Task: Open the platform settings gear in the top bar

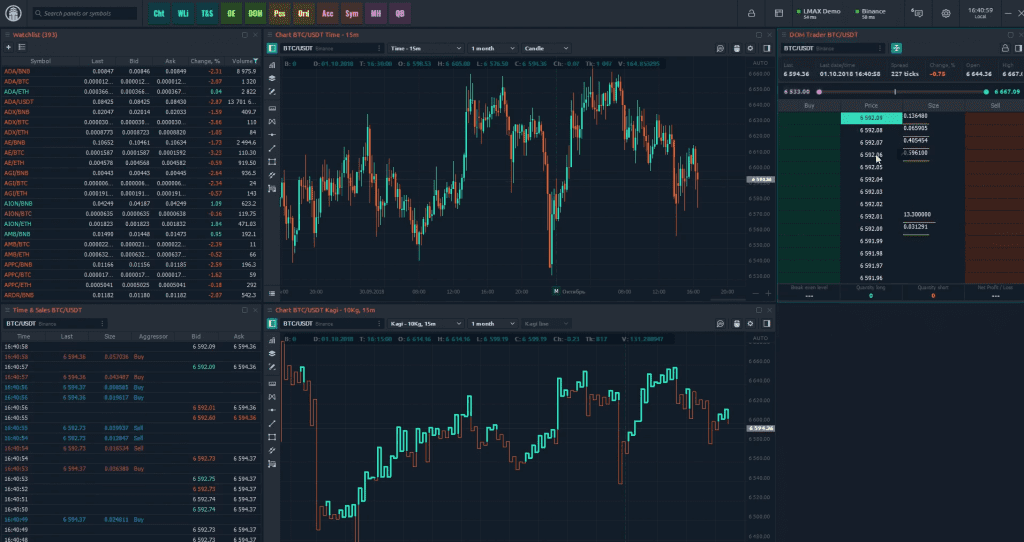Action: [x=946, y=14]
